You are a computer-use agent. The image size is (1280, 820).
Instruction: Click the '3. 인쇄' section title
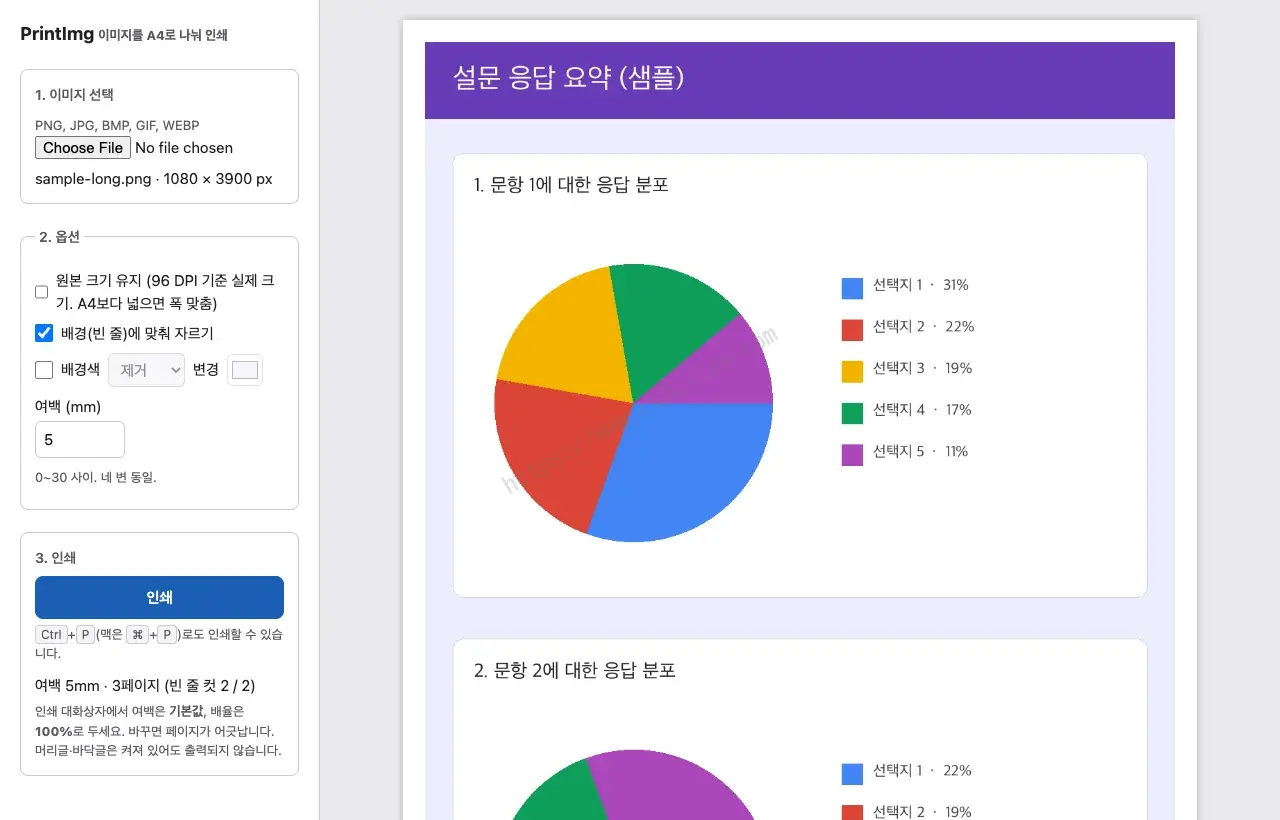pyautogui.click(x=56, y=558)
